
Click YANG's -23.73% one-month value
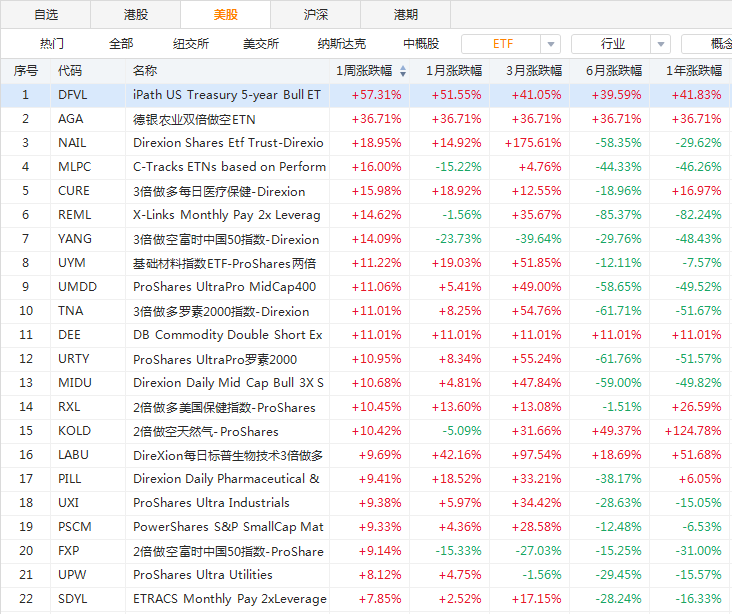point(458,239)
